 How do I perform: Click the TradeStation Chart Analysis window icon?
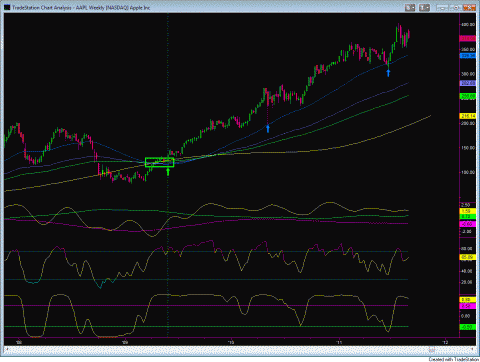pyautogui.click(x=7, y=7)
